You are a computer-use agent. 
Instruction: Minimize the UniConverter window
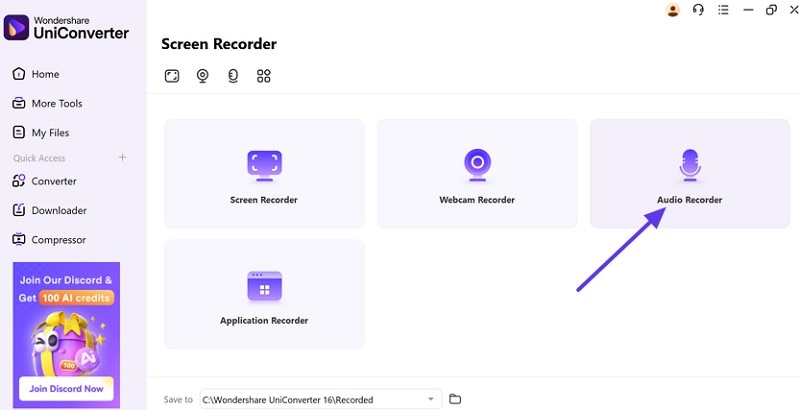pyautogui.click(x=748, y=10)
